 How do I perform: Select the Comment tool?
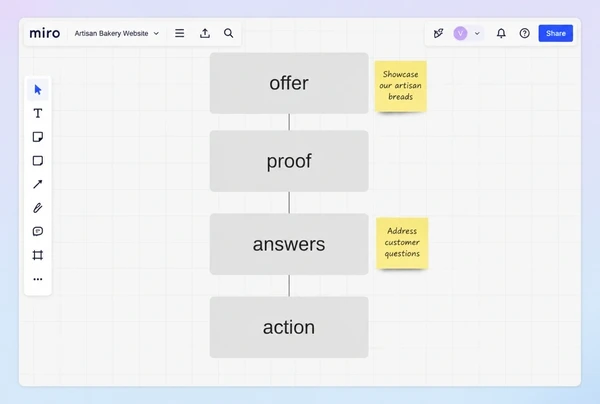[x=38, y=231]
